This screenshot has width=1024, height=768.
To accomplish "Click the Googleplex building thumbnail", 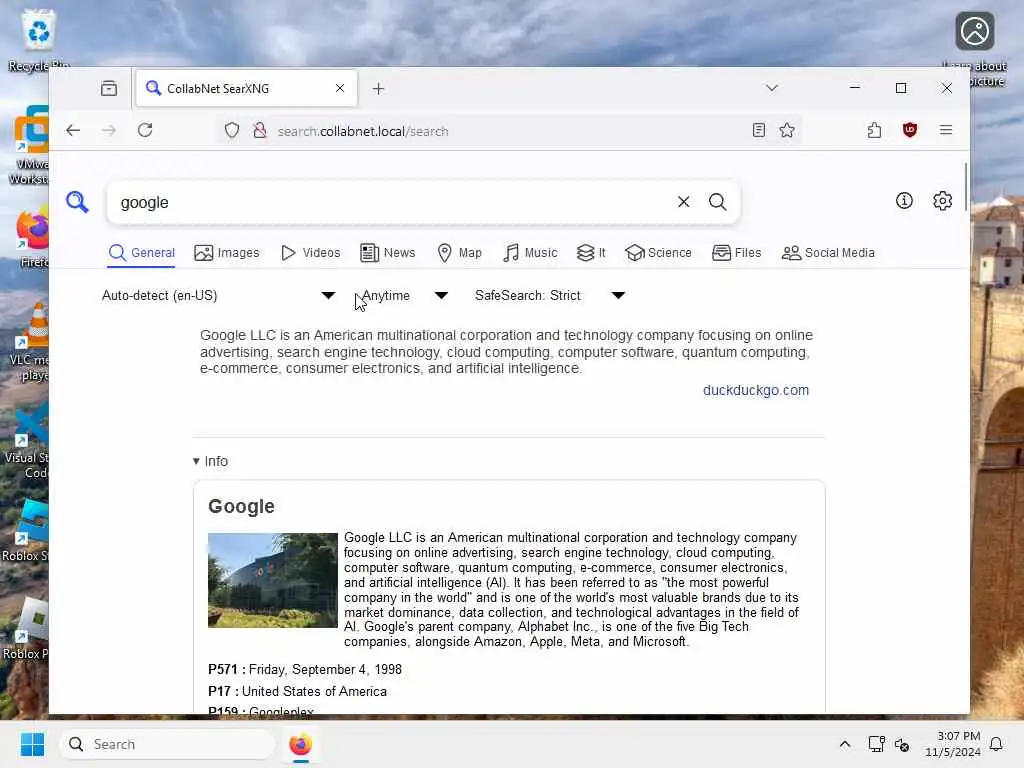I will pos(272,580).
